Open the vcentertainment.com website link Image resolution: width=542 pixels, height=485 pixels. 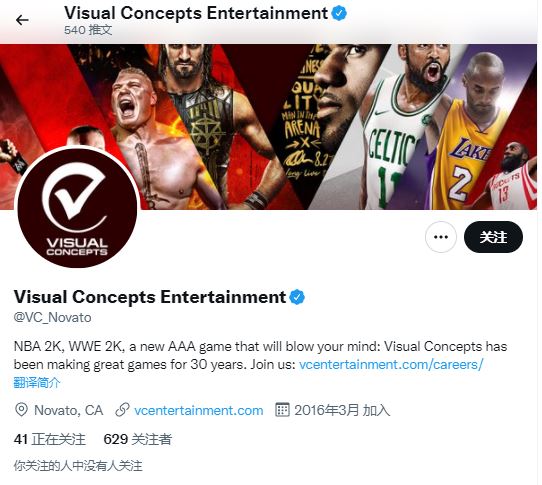(x=199, y=410)
